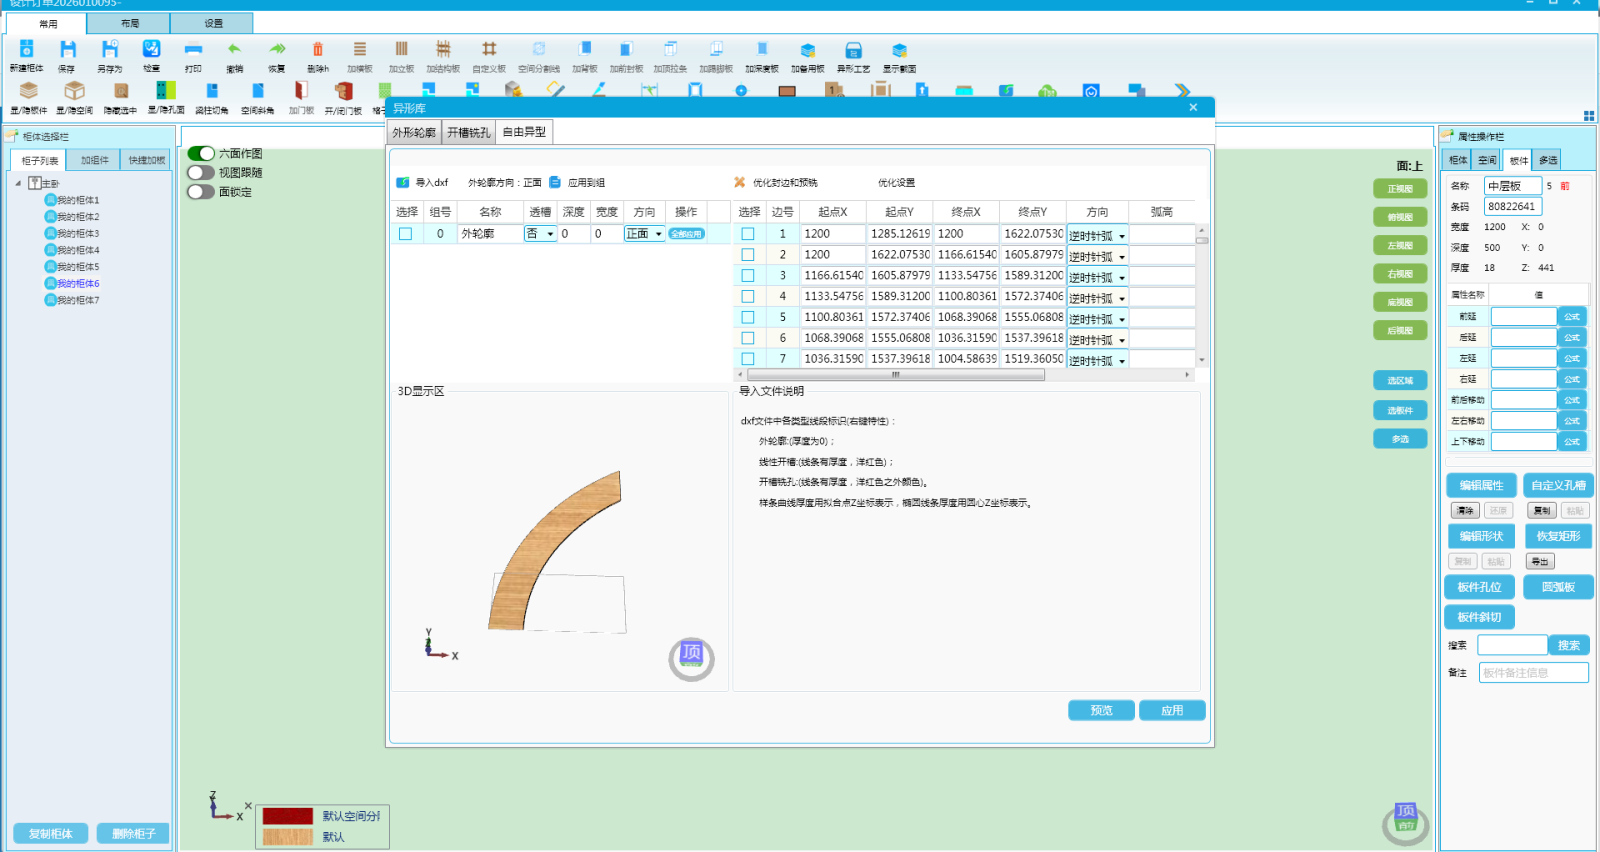Viewport: 1600px width, 852px height.
Task: Collapse the 主卧 tree node
Action: pyautogui.click(x=18, y=184)
